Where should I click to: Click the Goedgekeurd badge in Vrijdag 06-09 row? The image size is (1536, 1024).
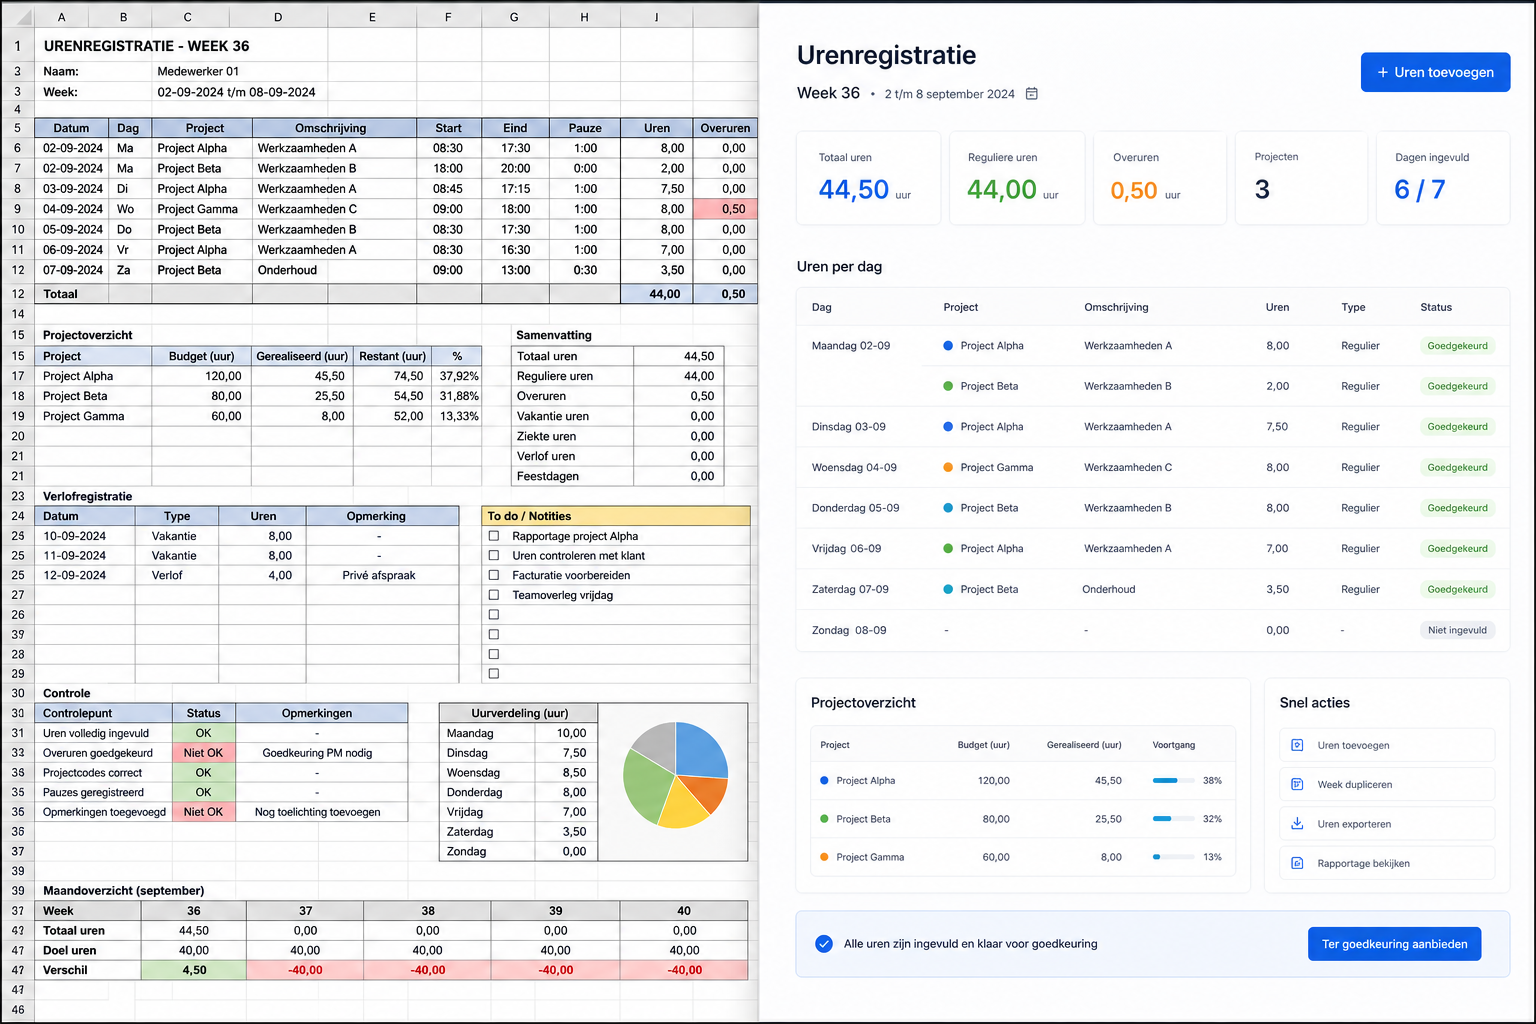coord(1457,549)
